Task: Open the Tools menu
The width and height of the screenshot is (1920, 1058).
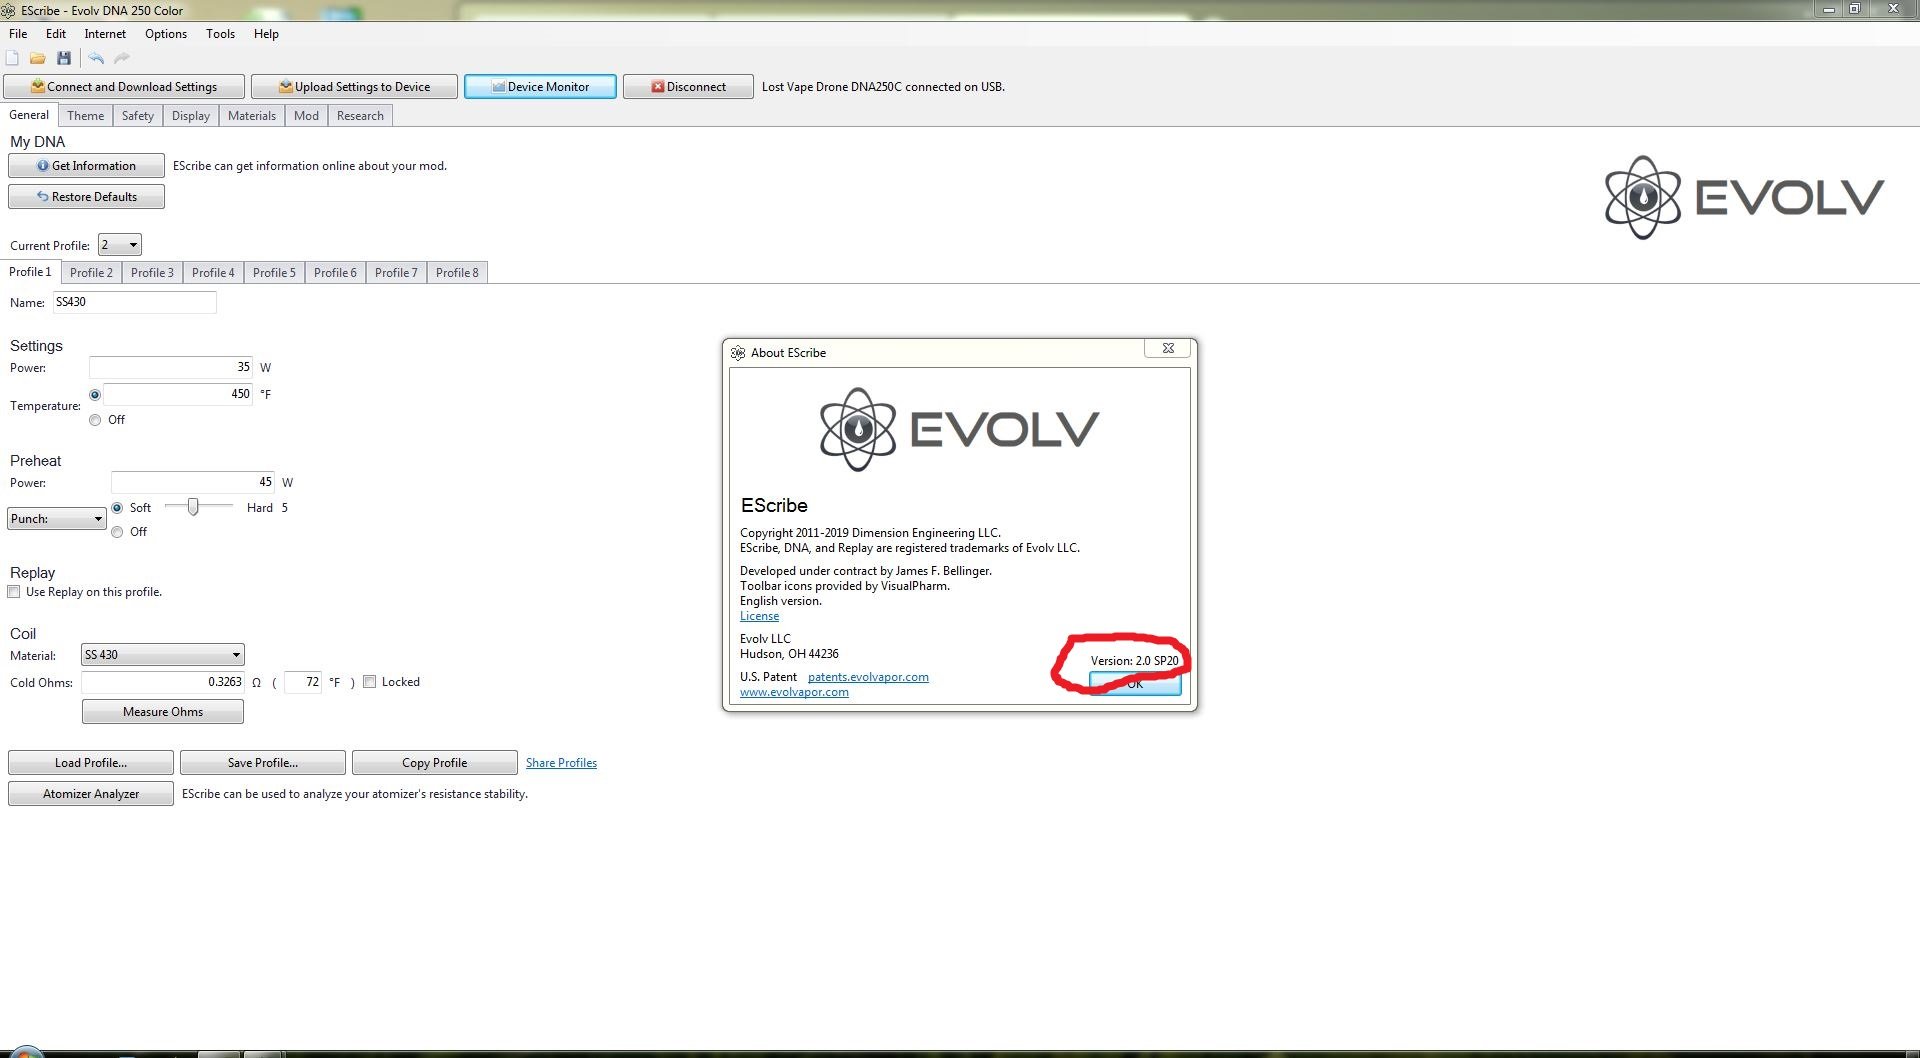Action: pyautogui.click(x=220, y=34)
